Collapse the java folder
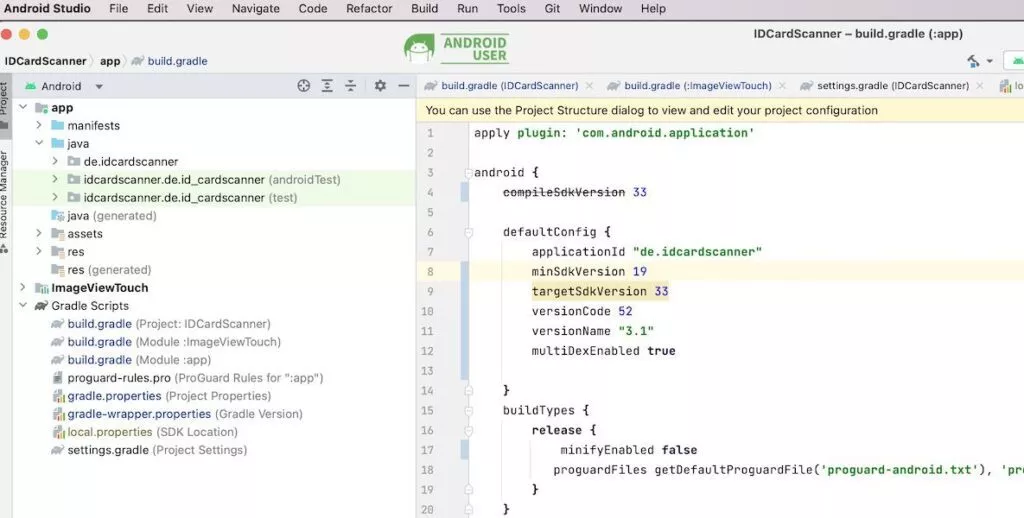This screenshot has height=518, width=1024. (39, 143)
